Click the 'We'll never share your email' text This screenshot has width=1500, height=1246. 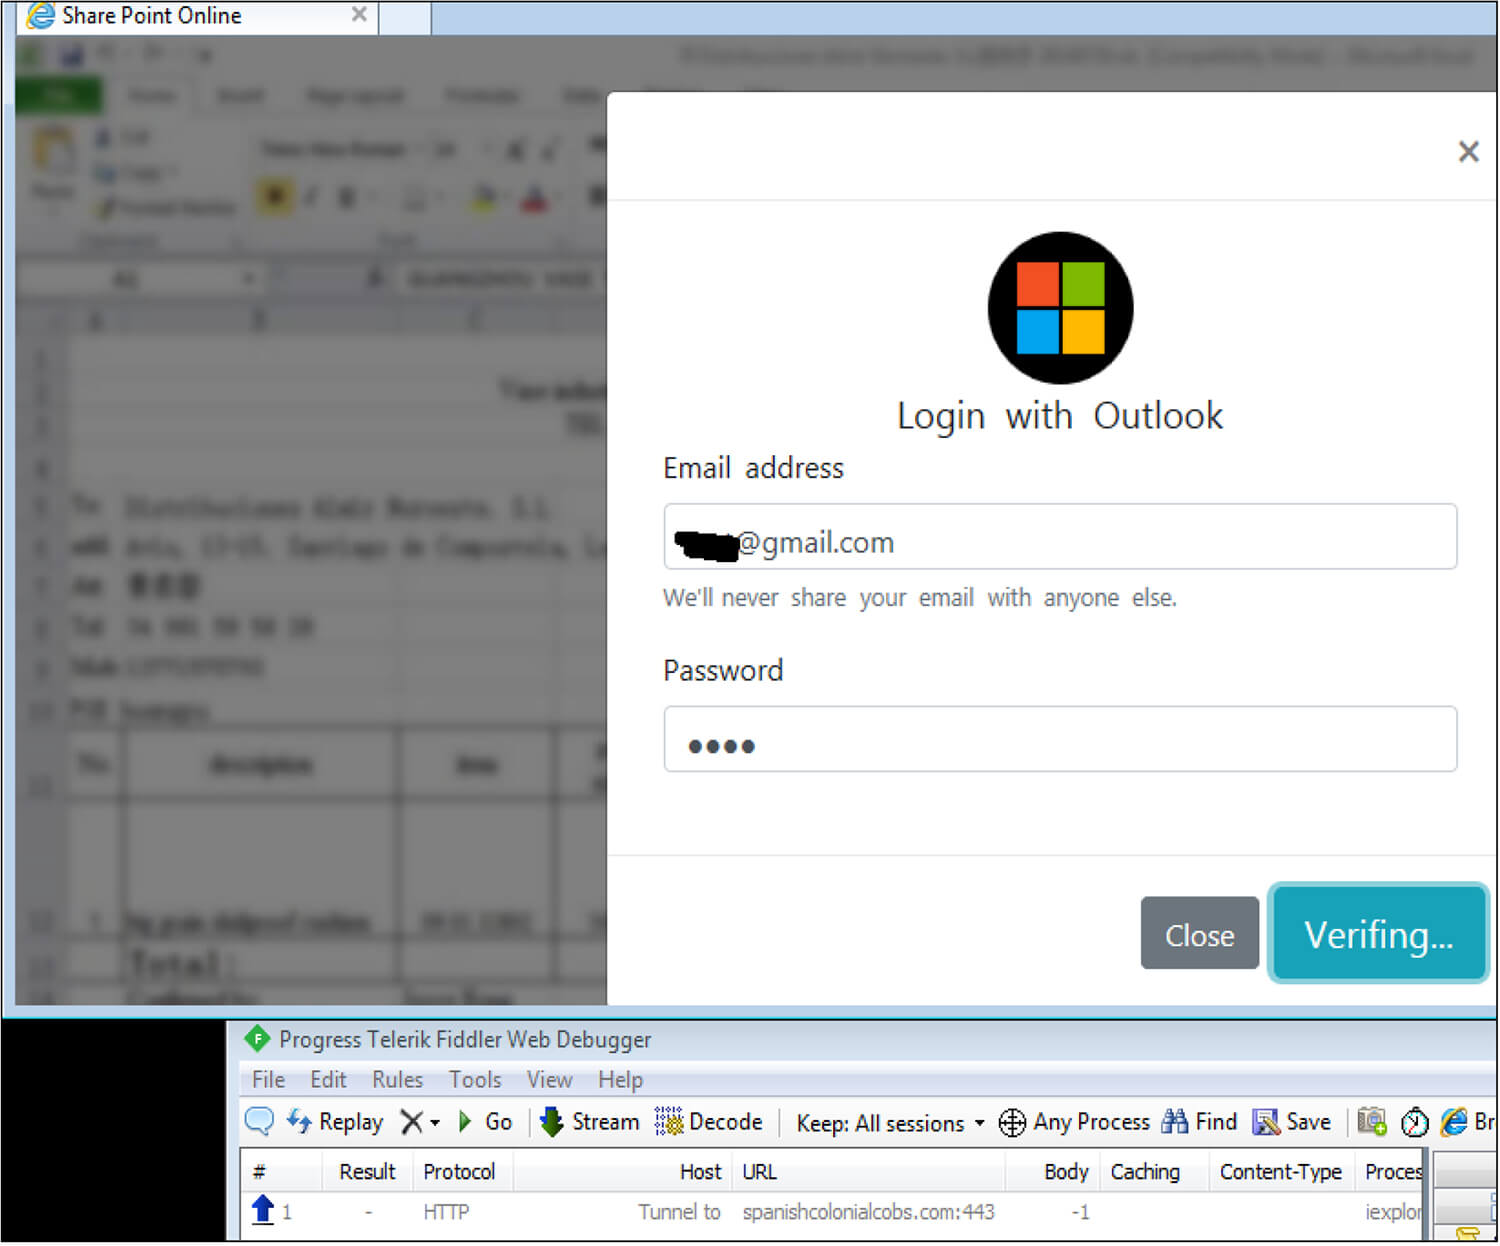point(920,598)
